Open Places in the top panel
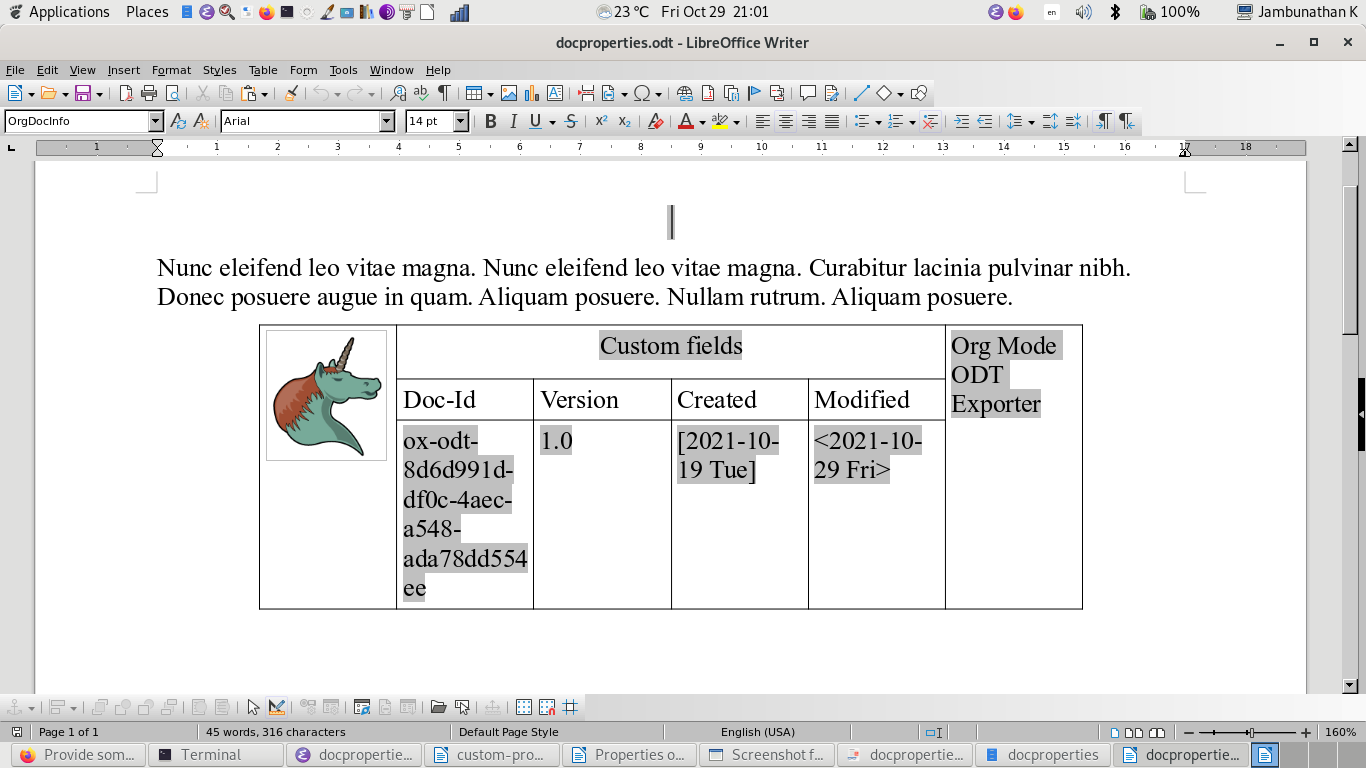 tap(147, 12)
